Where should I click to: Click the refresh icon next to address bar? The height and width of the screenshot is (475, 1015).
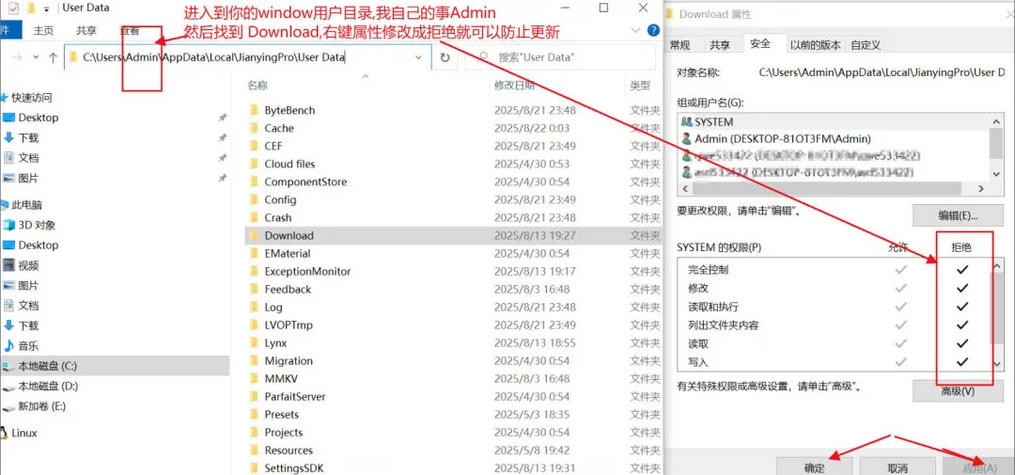(x=445, y=58)
